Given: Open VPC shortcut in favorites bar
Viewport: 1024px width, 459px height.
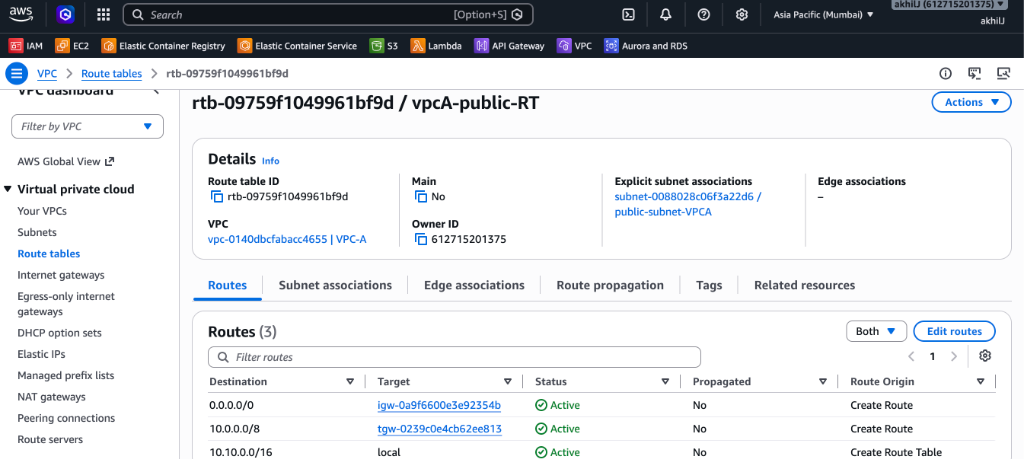Looking at the screenshot, I should coord(574,46).
